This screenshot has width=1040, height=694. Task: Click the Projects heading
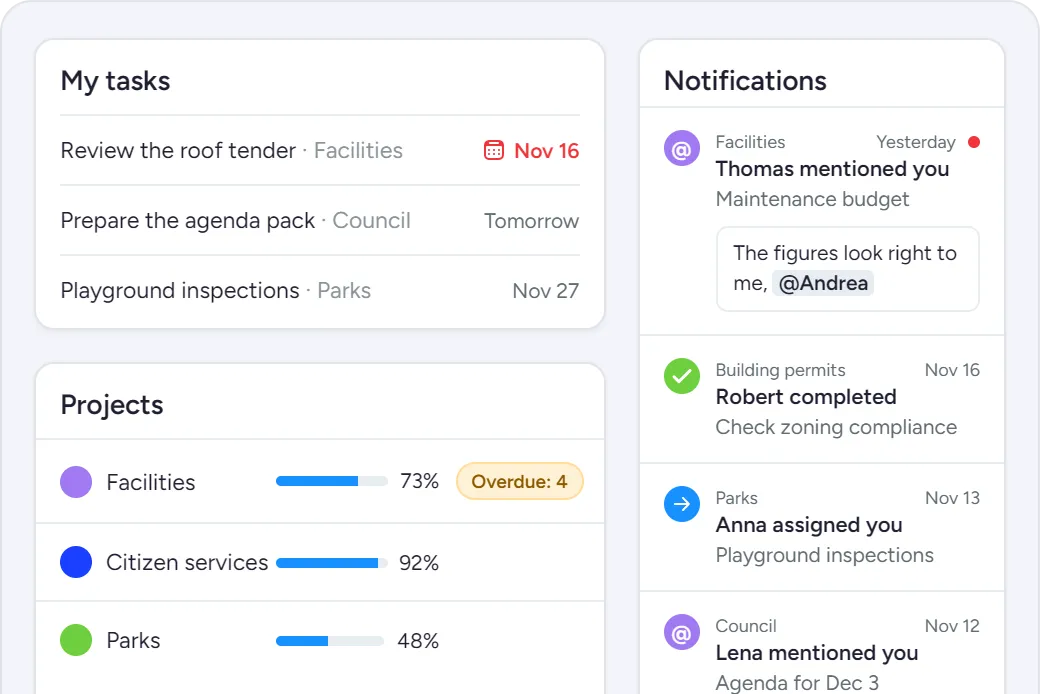tap(112, 405)
